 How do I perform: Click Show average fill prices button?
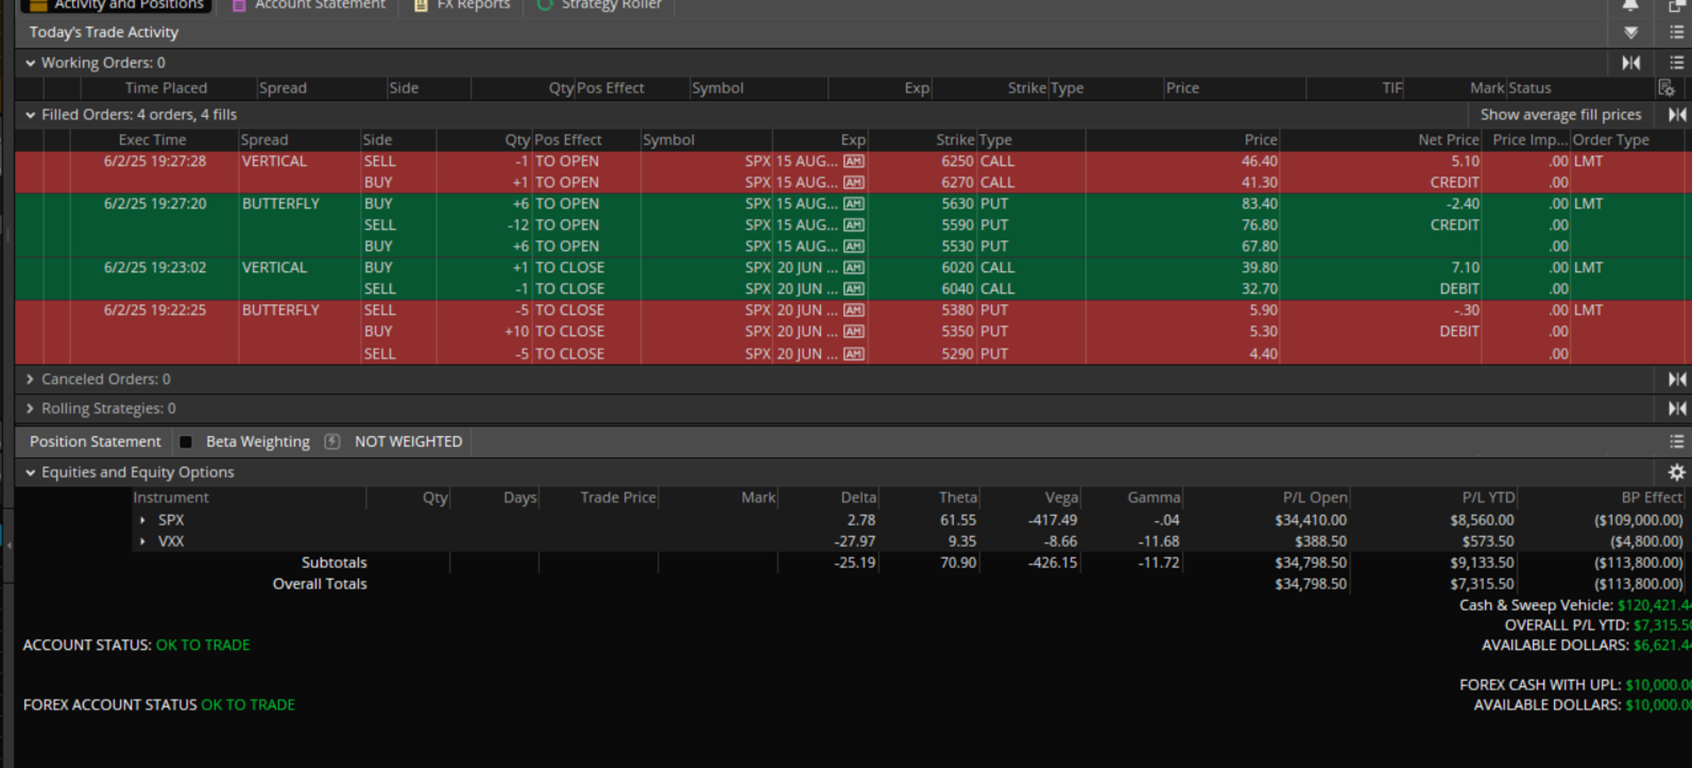pos(1560,115)
